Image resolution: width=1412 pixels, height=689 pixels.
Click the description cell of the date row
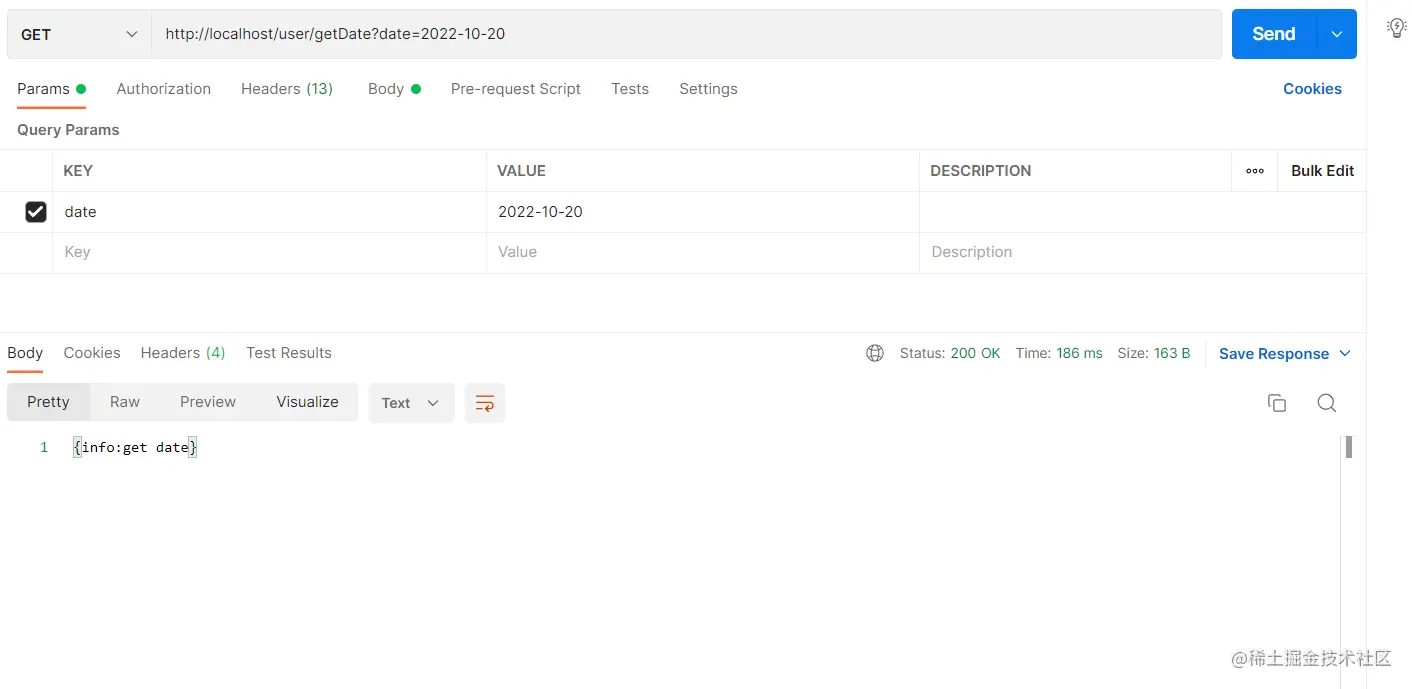(x=1142, y=212)
